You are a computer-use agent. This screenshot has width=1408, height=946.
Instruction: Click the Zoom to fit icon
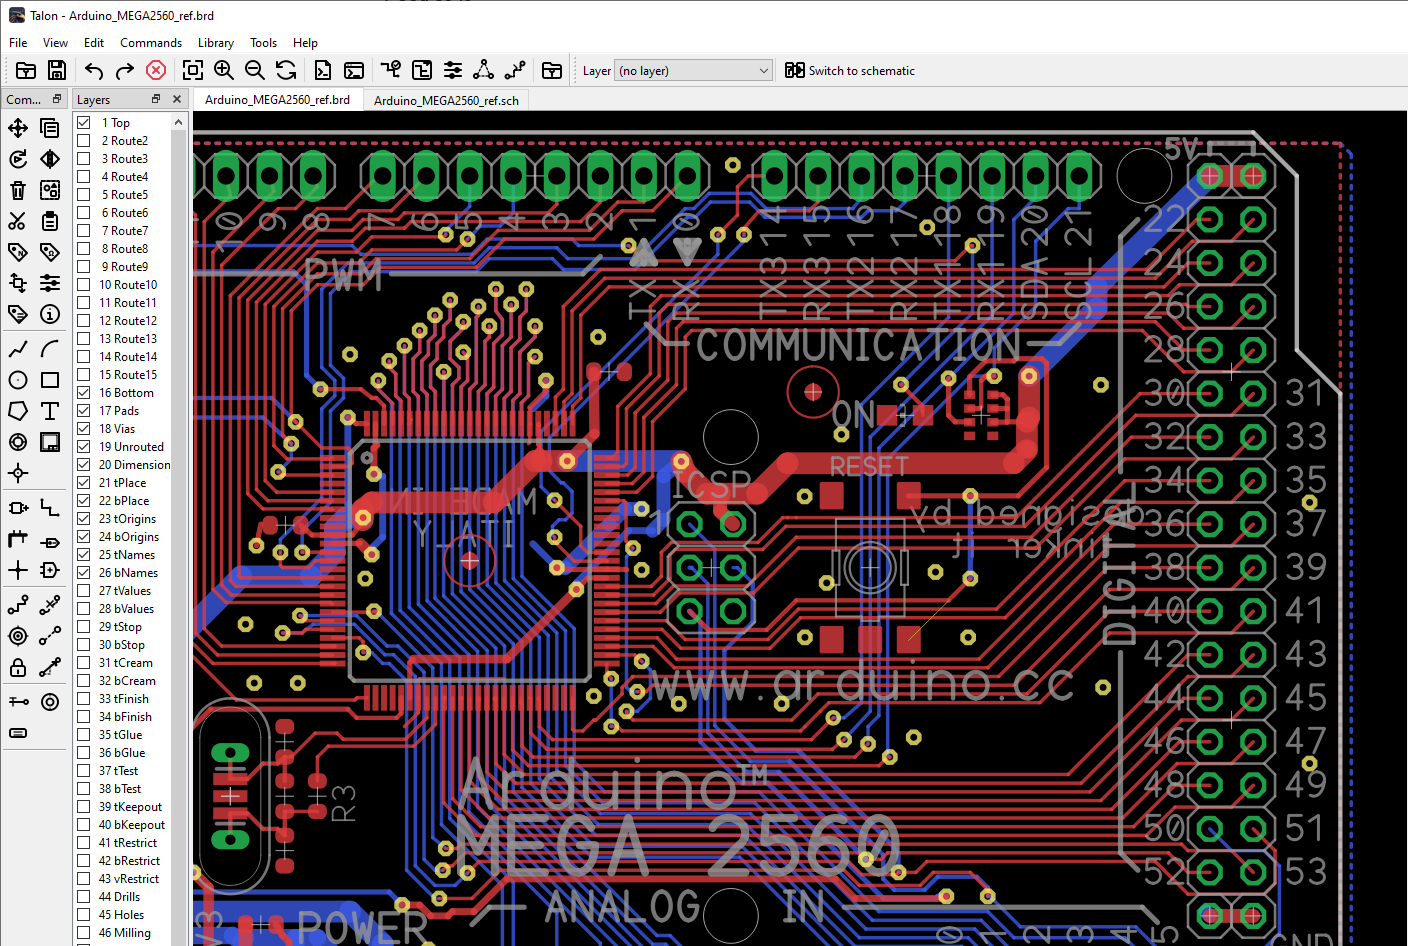[x=193, y=70]
